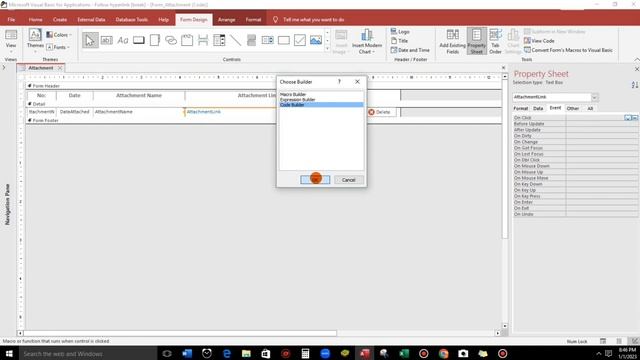Open Chrome from the taskbar
The width and height of the screenshot is (640, 360).
pos(443,353)
